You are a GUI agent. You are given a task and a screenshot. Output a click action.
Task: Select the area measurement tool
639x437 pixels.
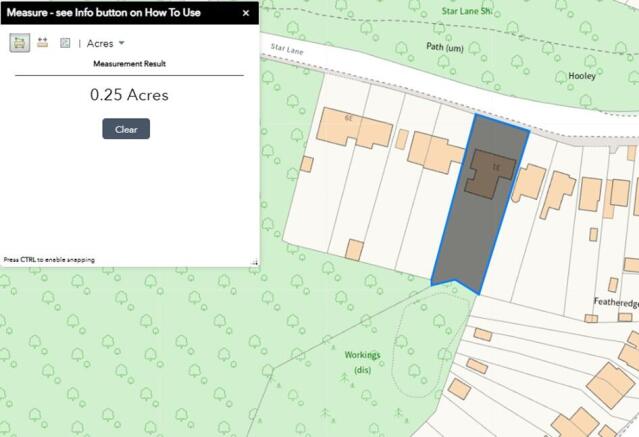point(19,43)
